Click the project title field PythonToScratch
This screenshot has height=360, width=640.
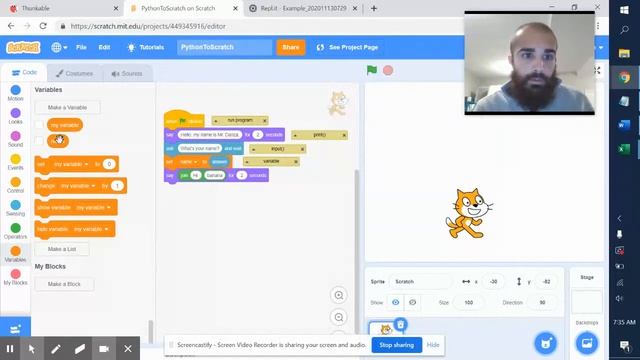[224, 47]
